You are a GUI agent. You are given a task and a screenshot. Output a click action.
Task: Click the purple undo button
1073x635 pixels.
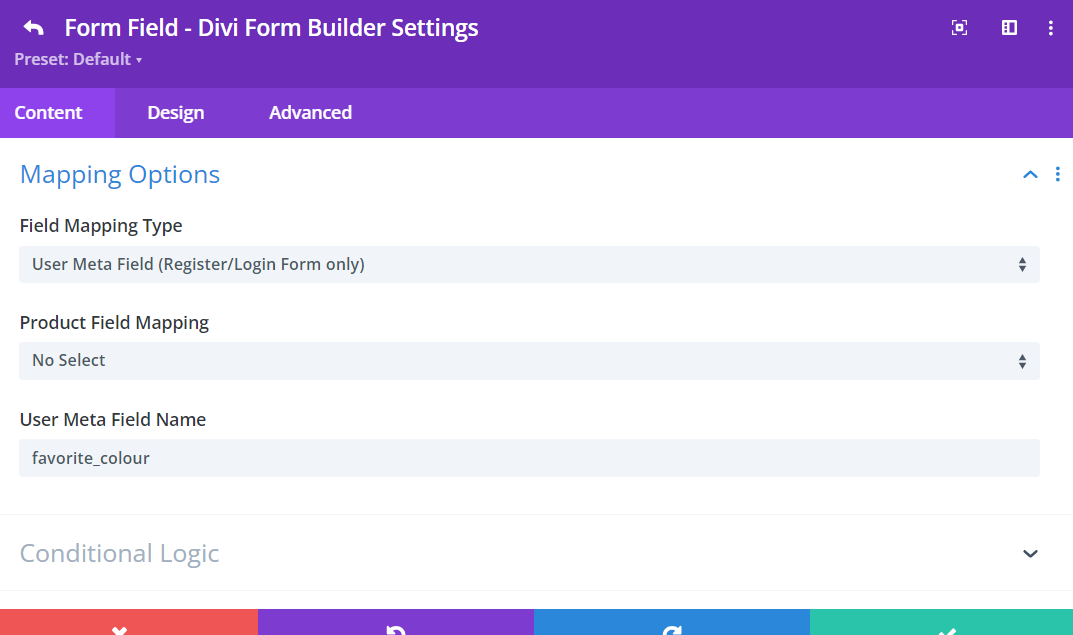tap(395, 624)
